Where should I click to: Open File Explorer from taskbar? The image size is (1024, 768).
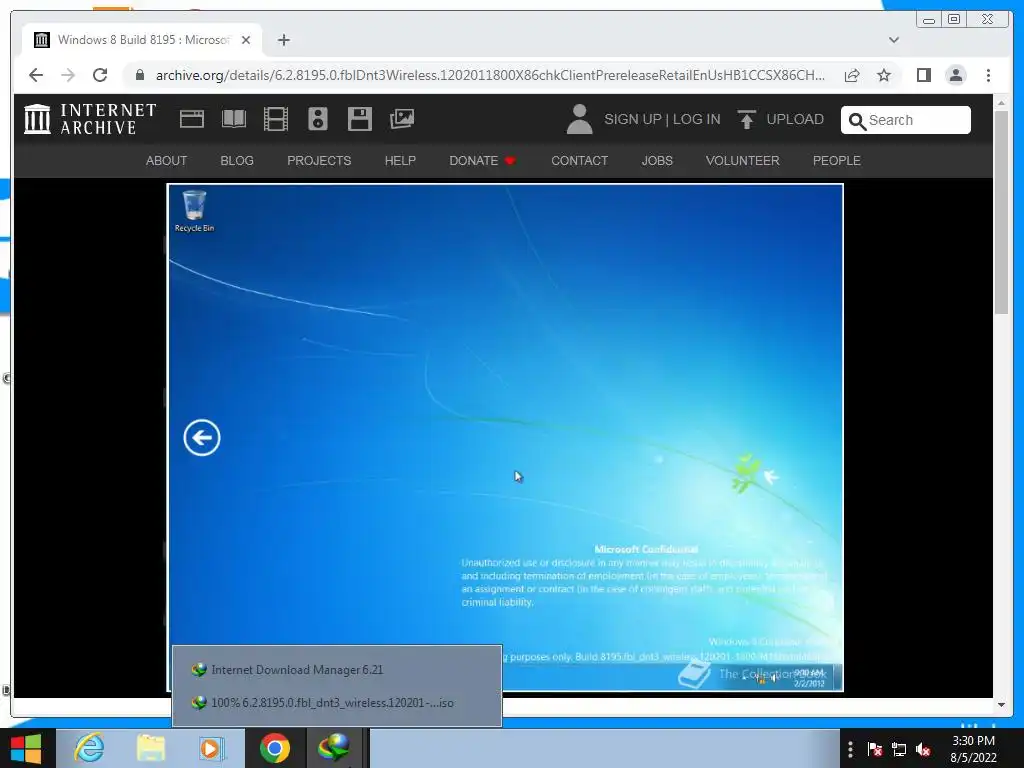pyautogui.click(x=150, y=748)
